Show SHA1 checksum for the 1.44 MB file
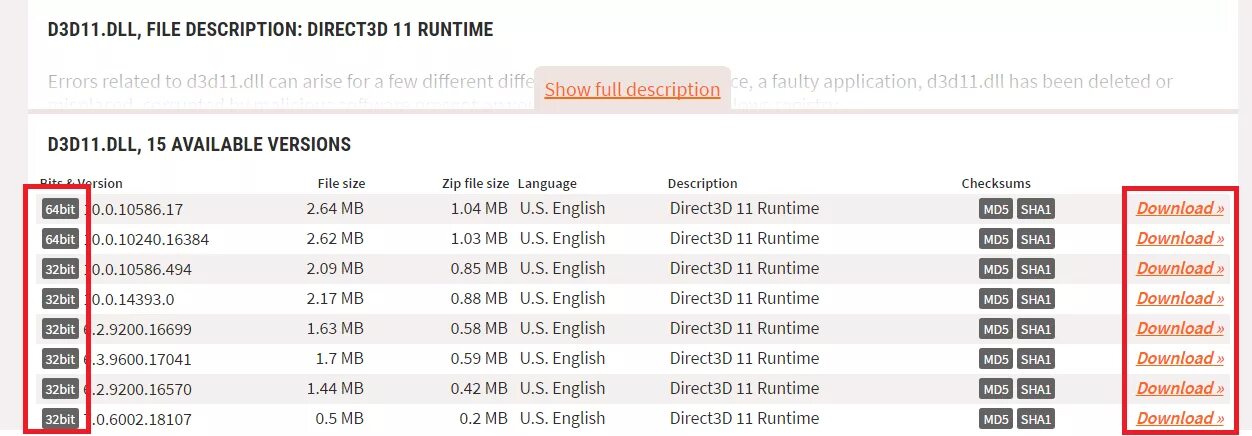The width and height of the screenshot is (1252, 436). [x=1035, y=390]
